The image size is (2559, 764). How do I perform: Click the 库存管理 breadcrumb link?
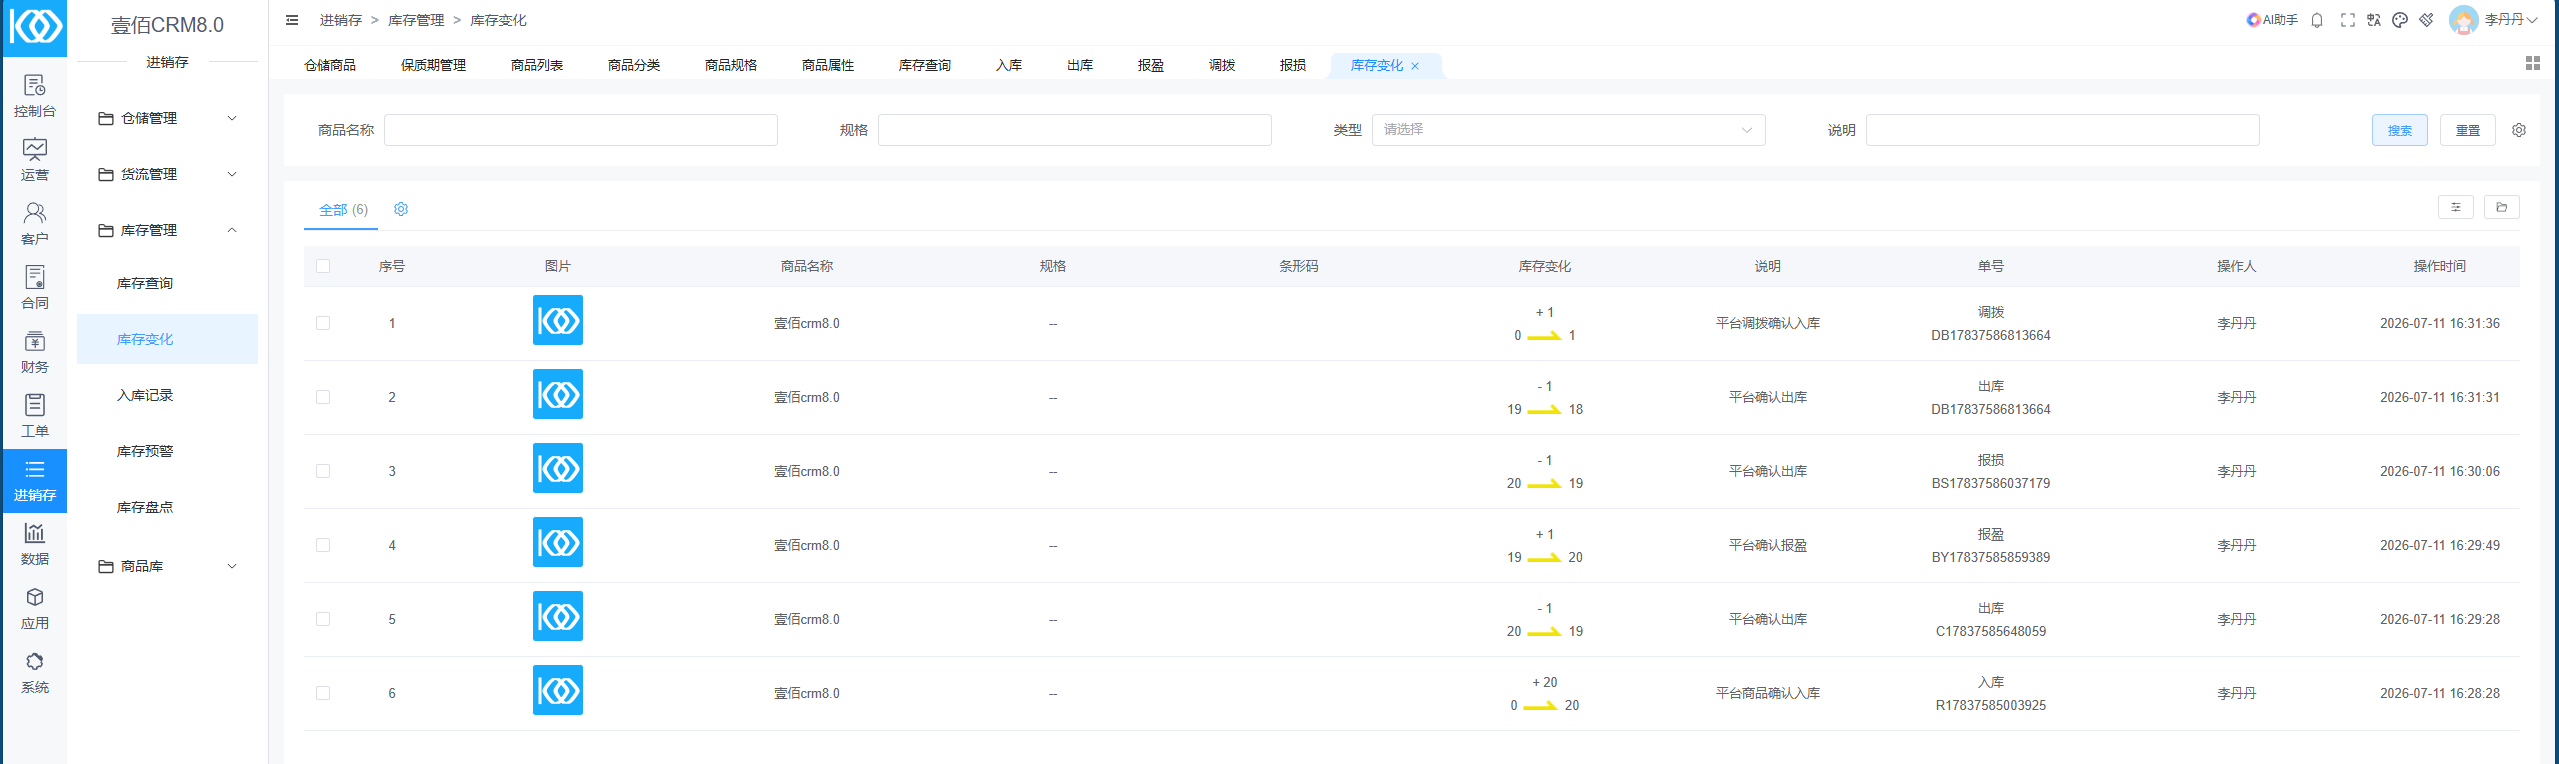coord(416,20)
